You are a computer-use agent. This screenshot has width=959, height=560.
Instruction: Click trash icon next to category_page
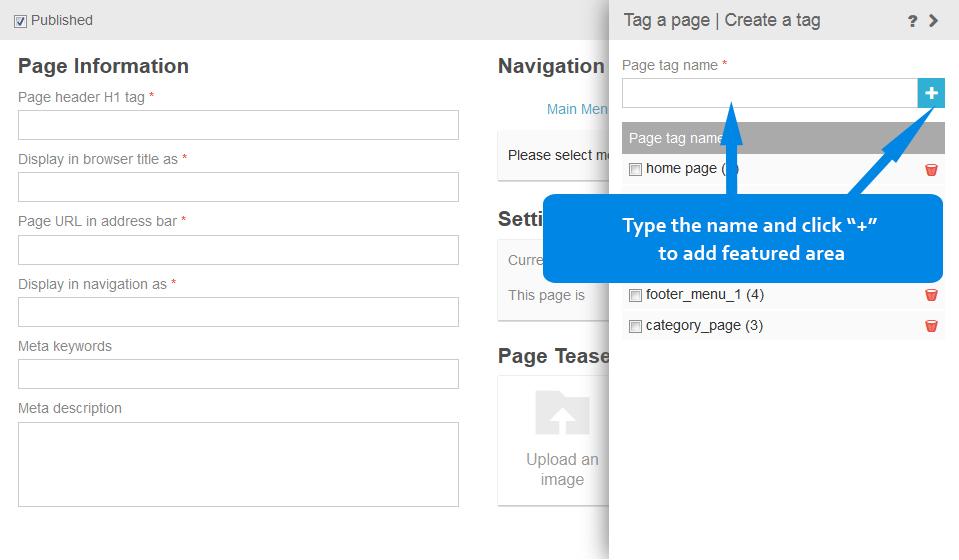pyautogui.click(x=931, y=326)
